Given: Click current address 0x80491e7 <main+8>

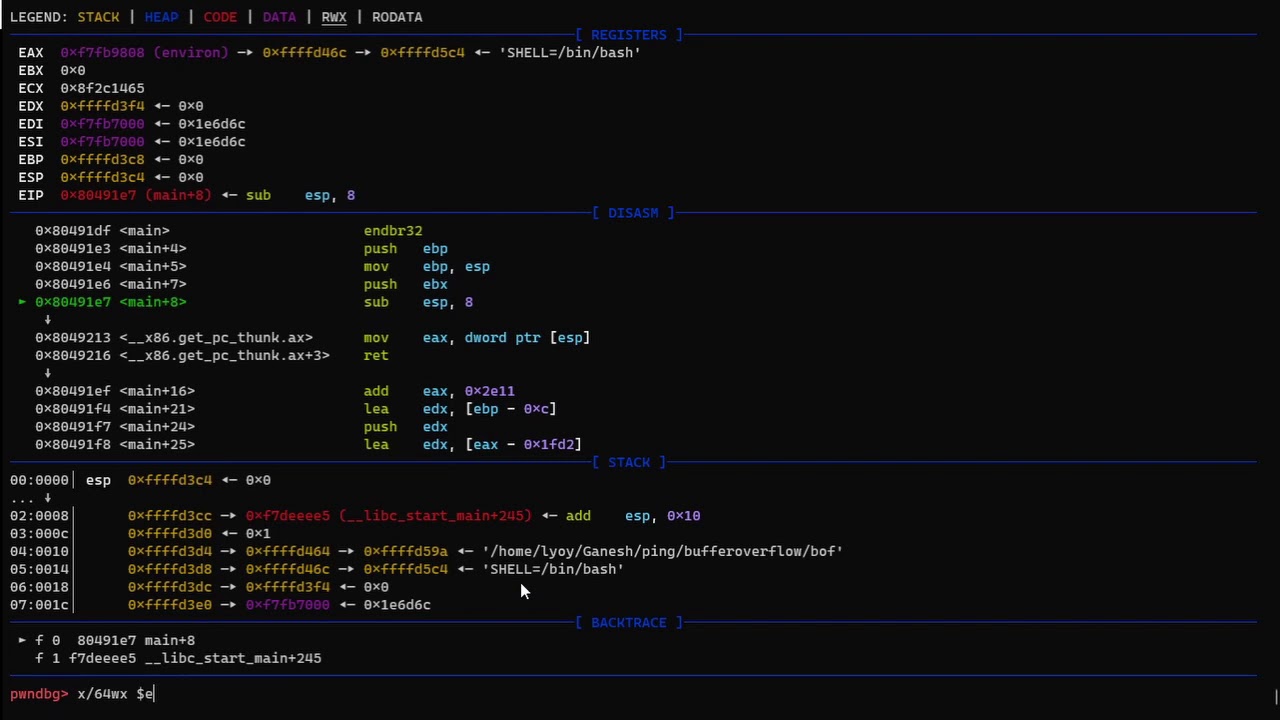Looking at the screenshot, I should pyautogui.click(x=111, y=302).
